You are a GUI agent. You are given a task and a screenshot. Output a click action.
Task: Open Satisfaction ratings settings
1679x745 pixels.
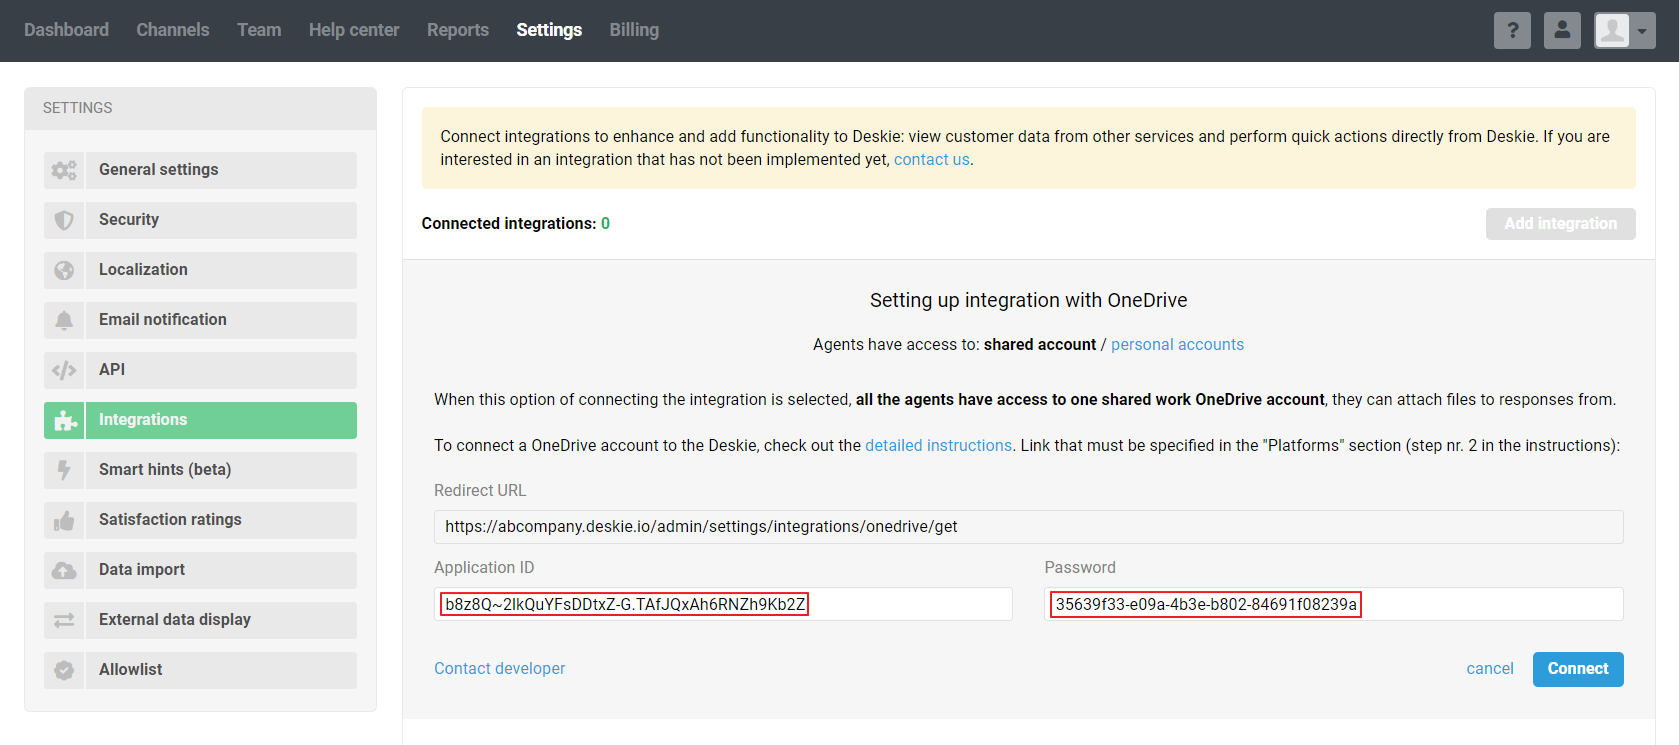click(x=200, y=520)
